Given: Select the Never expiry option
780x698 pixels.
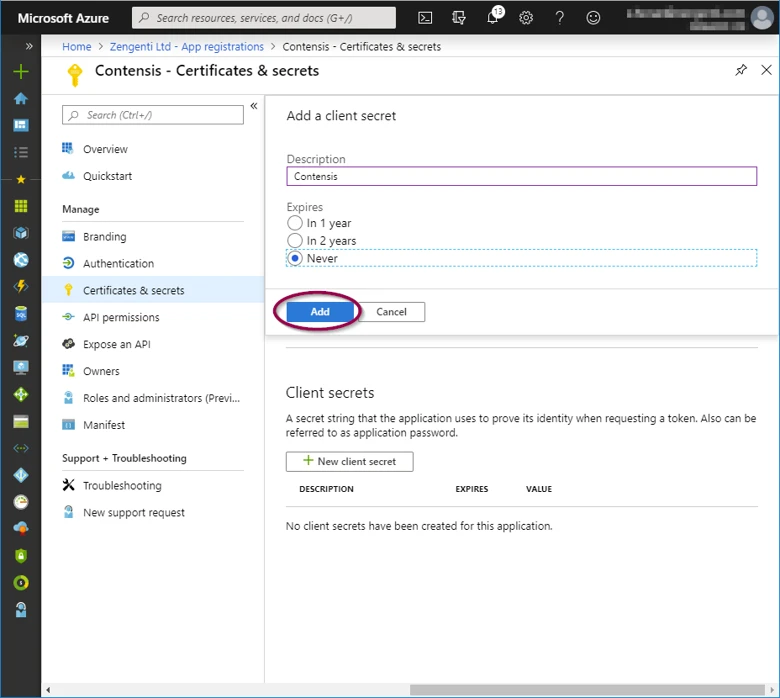Looking at the screenshot, I should pyautogui.click(x=295, y=258).
